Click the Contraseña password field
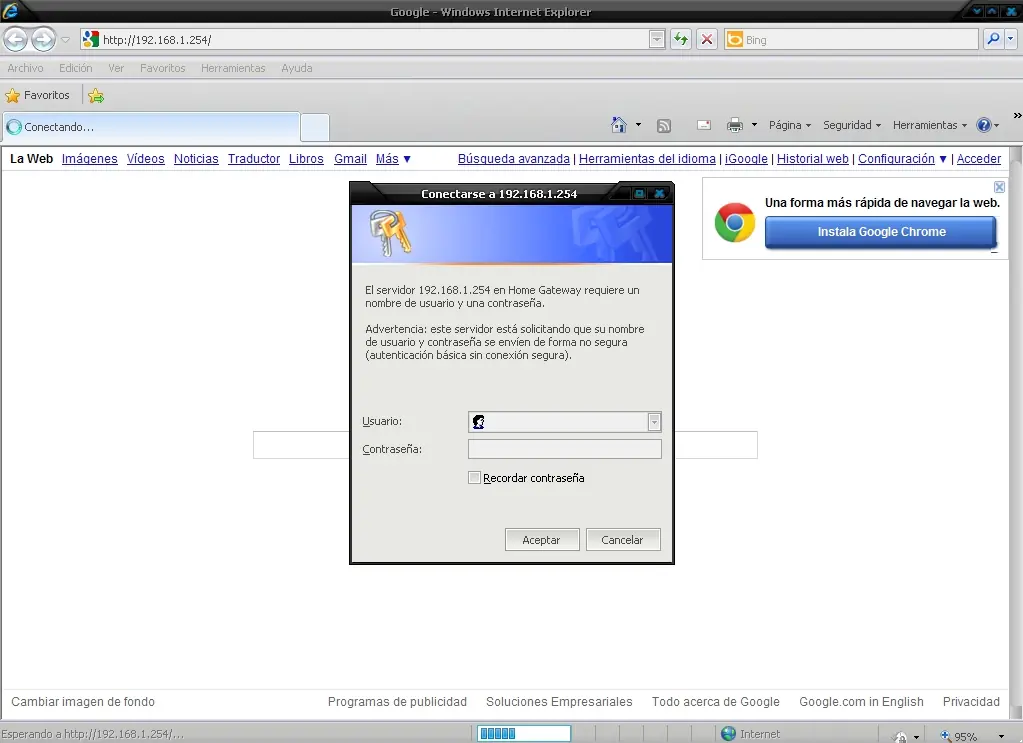Screen dimensions: 1023x743 [565, 449]
